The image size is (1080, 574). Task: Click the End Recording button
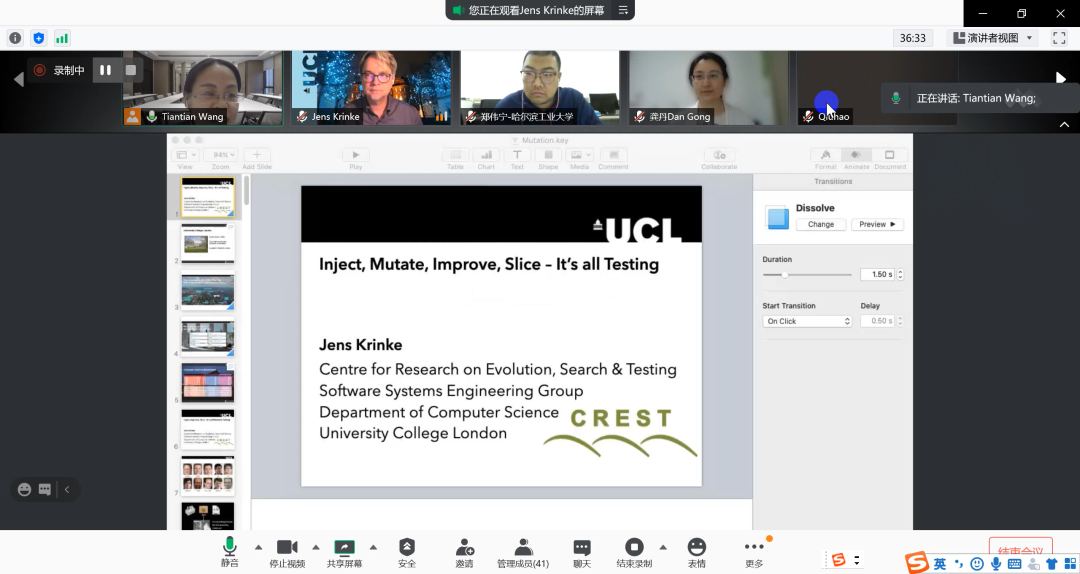point(634,548)
